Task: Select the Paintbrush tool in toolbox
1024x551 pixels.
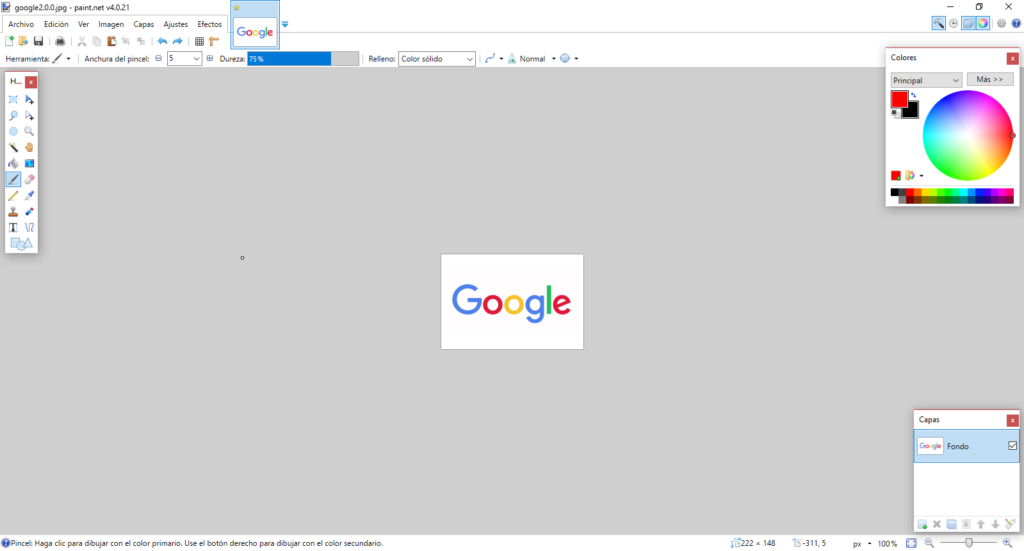Action: 13,180
